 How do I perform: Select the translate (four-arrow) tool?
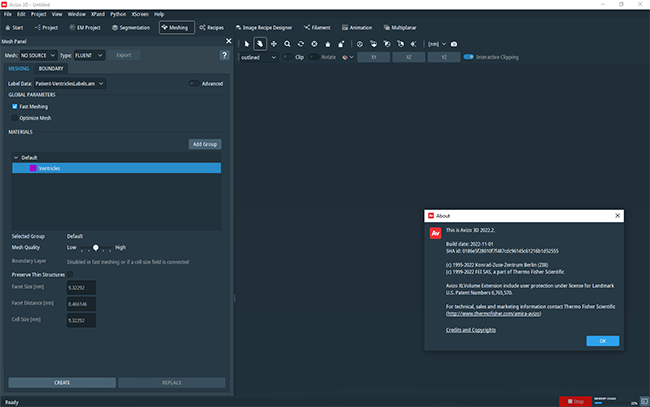coord(274,44)
